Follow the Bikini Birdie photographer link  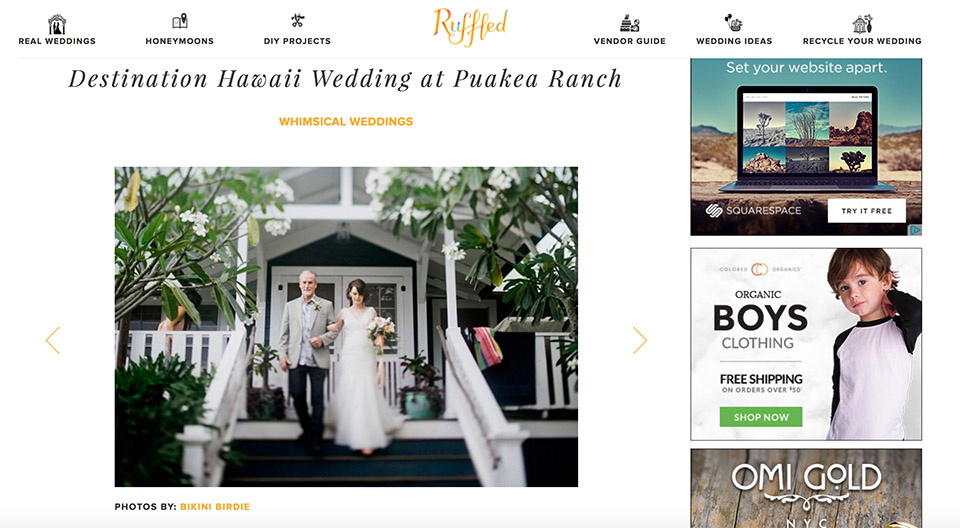point(215,507)
